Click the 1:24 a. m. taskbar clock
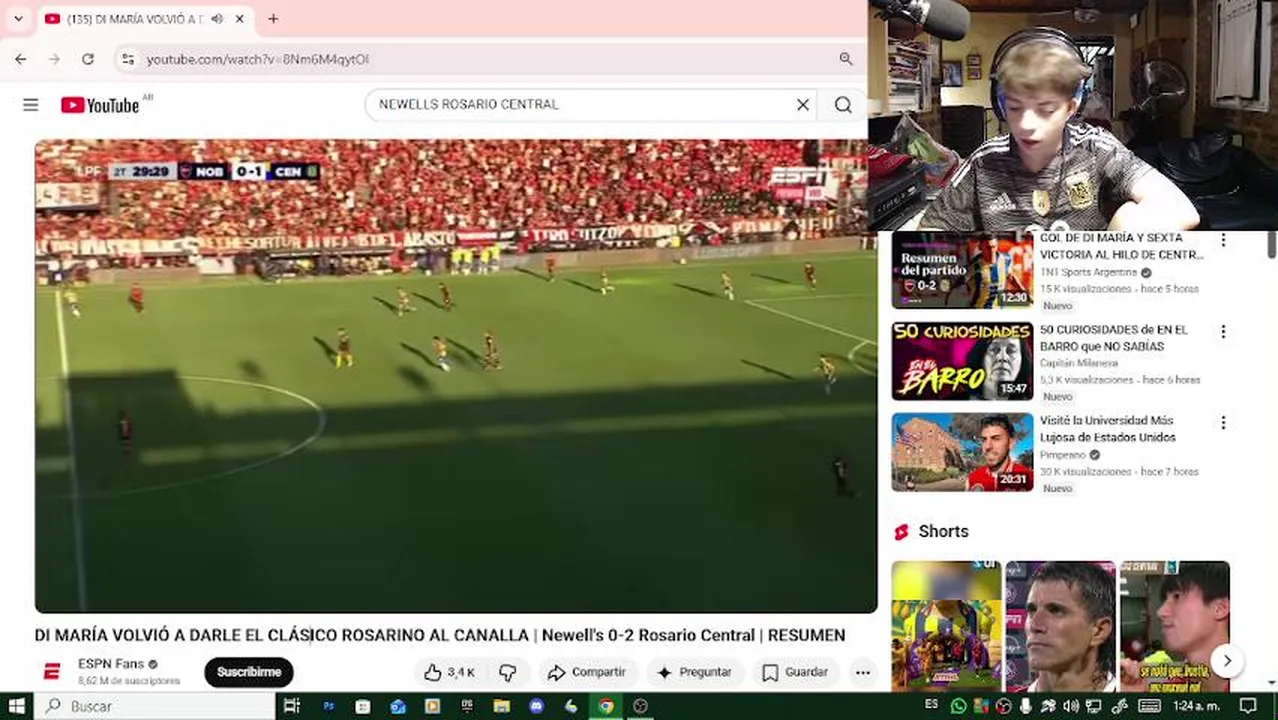Image resolution: width=1278 pixels, height=720 pixels. coord(1196,706)
